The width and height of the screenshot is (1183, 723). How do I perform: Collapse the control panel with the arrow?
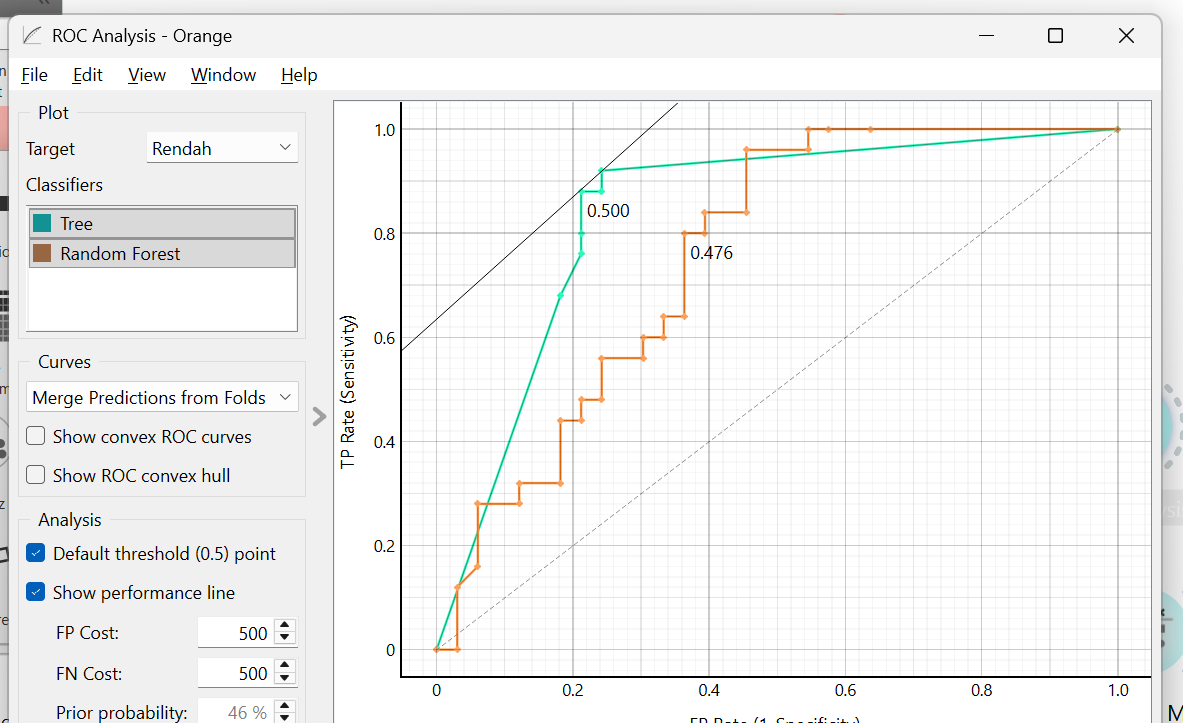(x=319, y=417)
